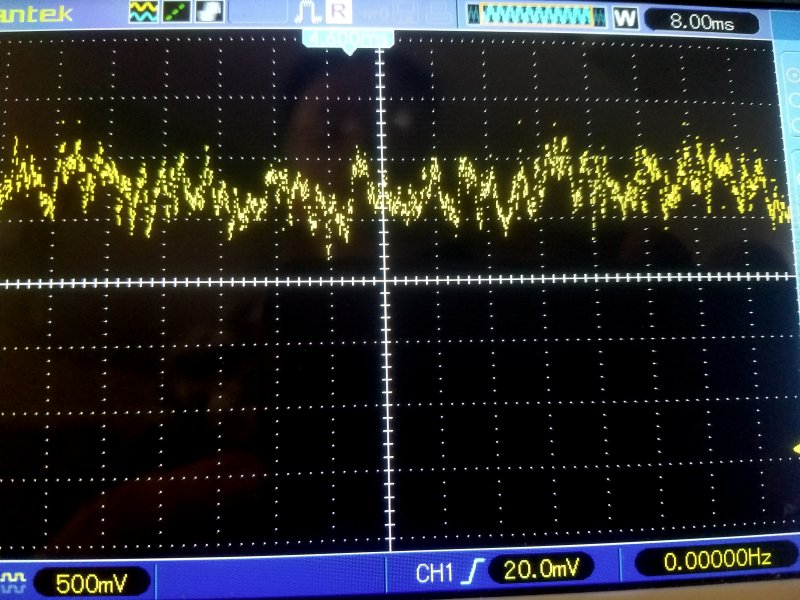The height and width of the screenshot is (600, 800).
Task: Click the pink R run status indicator
Action: [339, 13]
